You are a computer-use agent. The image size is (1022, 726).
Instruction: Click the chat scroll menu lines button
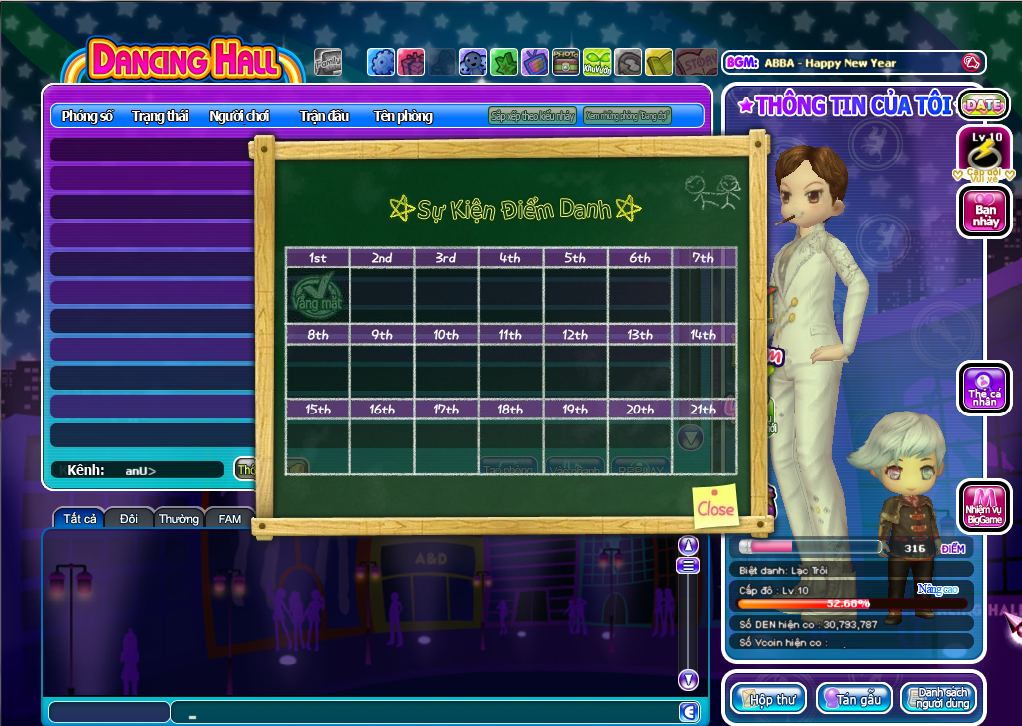pyautogui.click(x=688, y=566)
